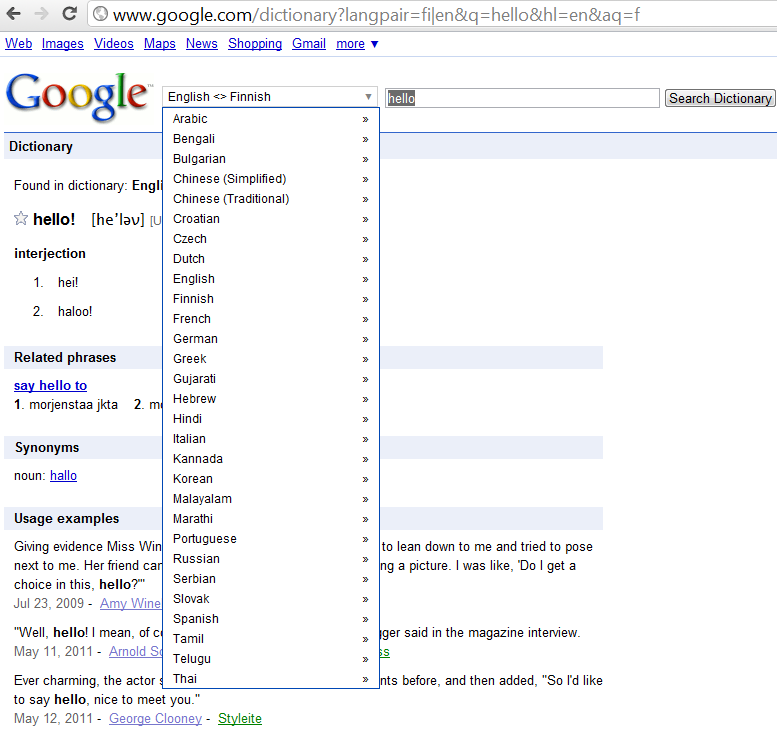Open the Web link in top nav
Screen dimensions: 777x740
(19, 44)
